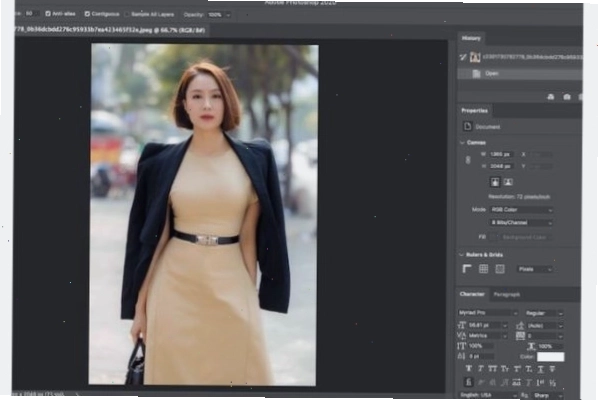Select the history snapshot thumbnail
Viewport: 598px width, 401px height.
point(475,57)
